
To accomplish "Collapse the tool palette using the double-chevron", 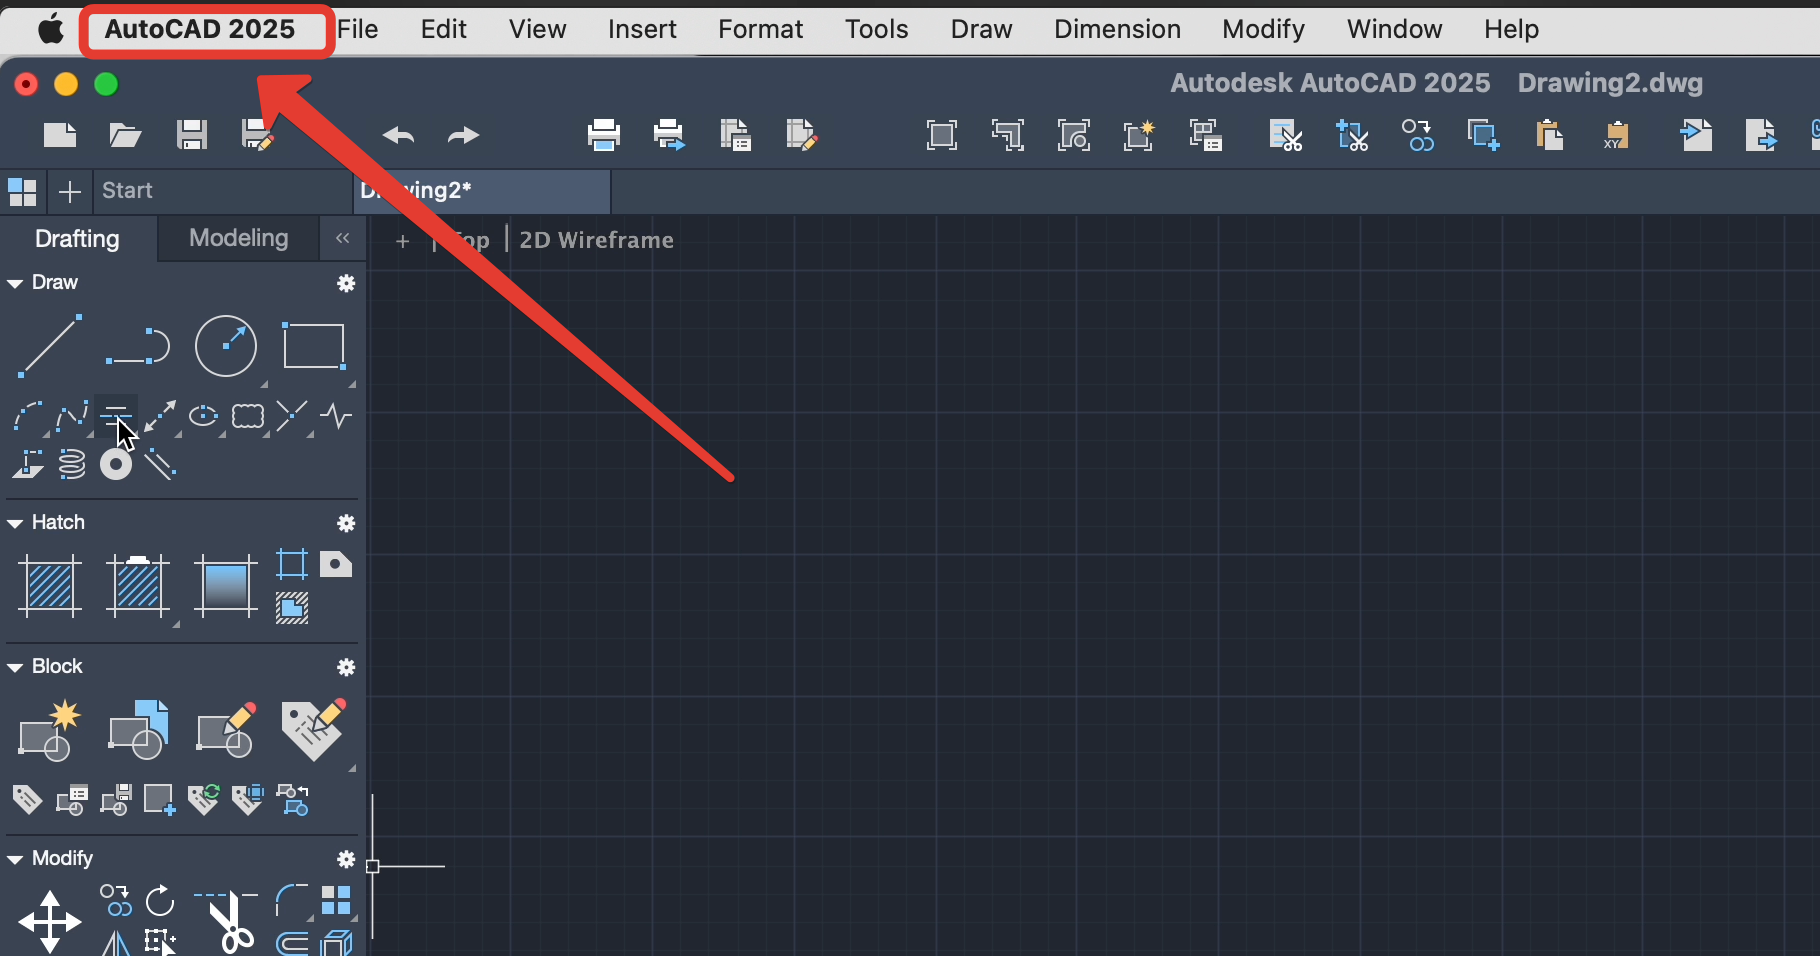I will point(342,239).
